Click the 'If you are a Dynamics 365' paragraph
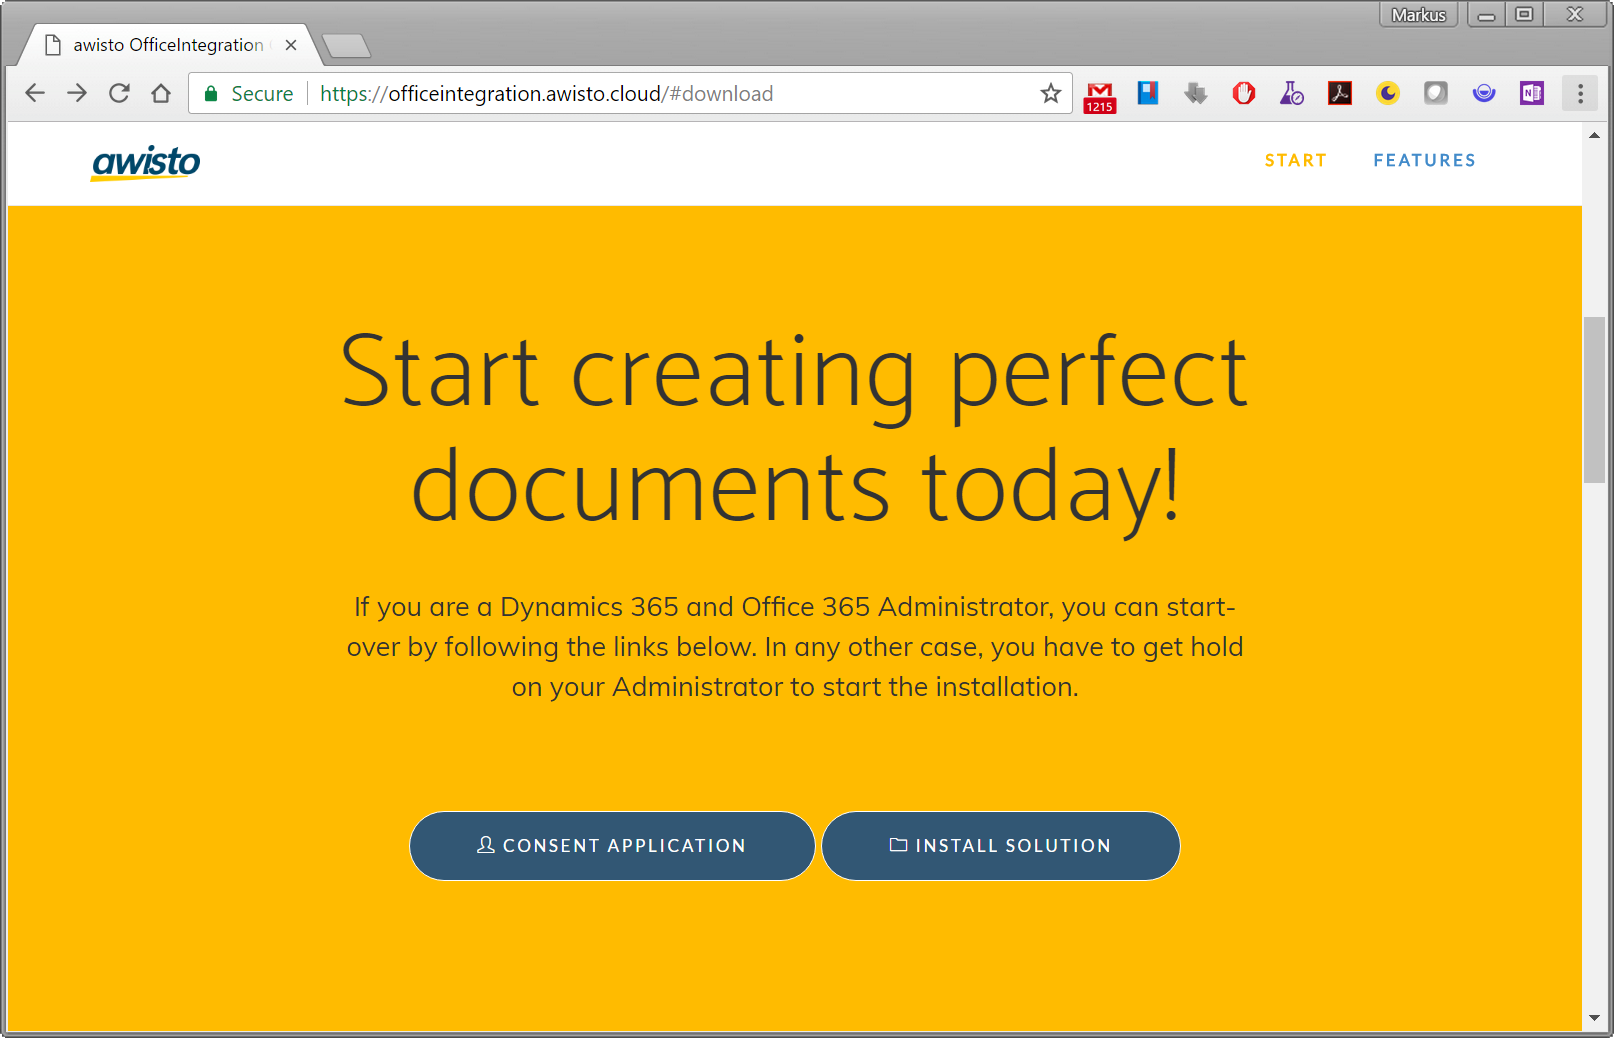The height and width of the screenshot is (1038, 1614). tap(794, 647)
